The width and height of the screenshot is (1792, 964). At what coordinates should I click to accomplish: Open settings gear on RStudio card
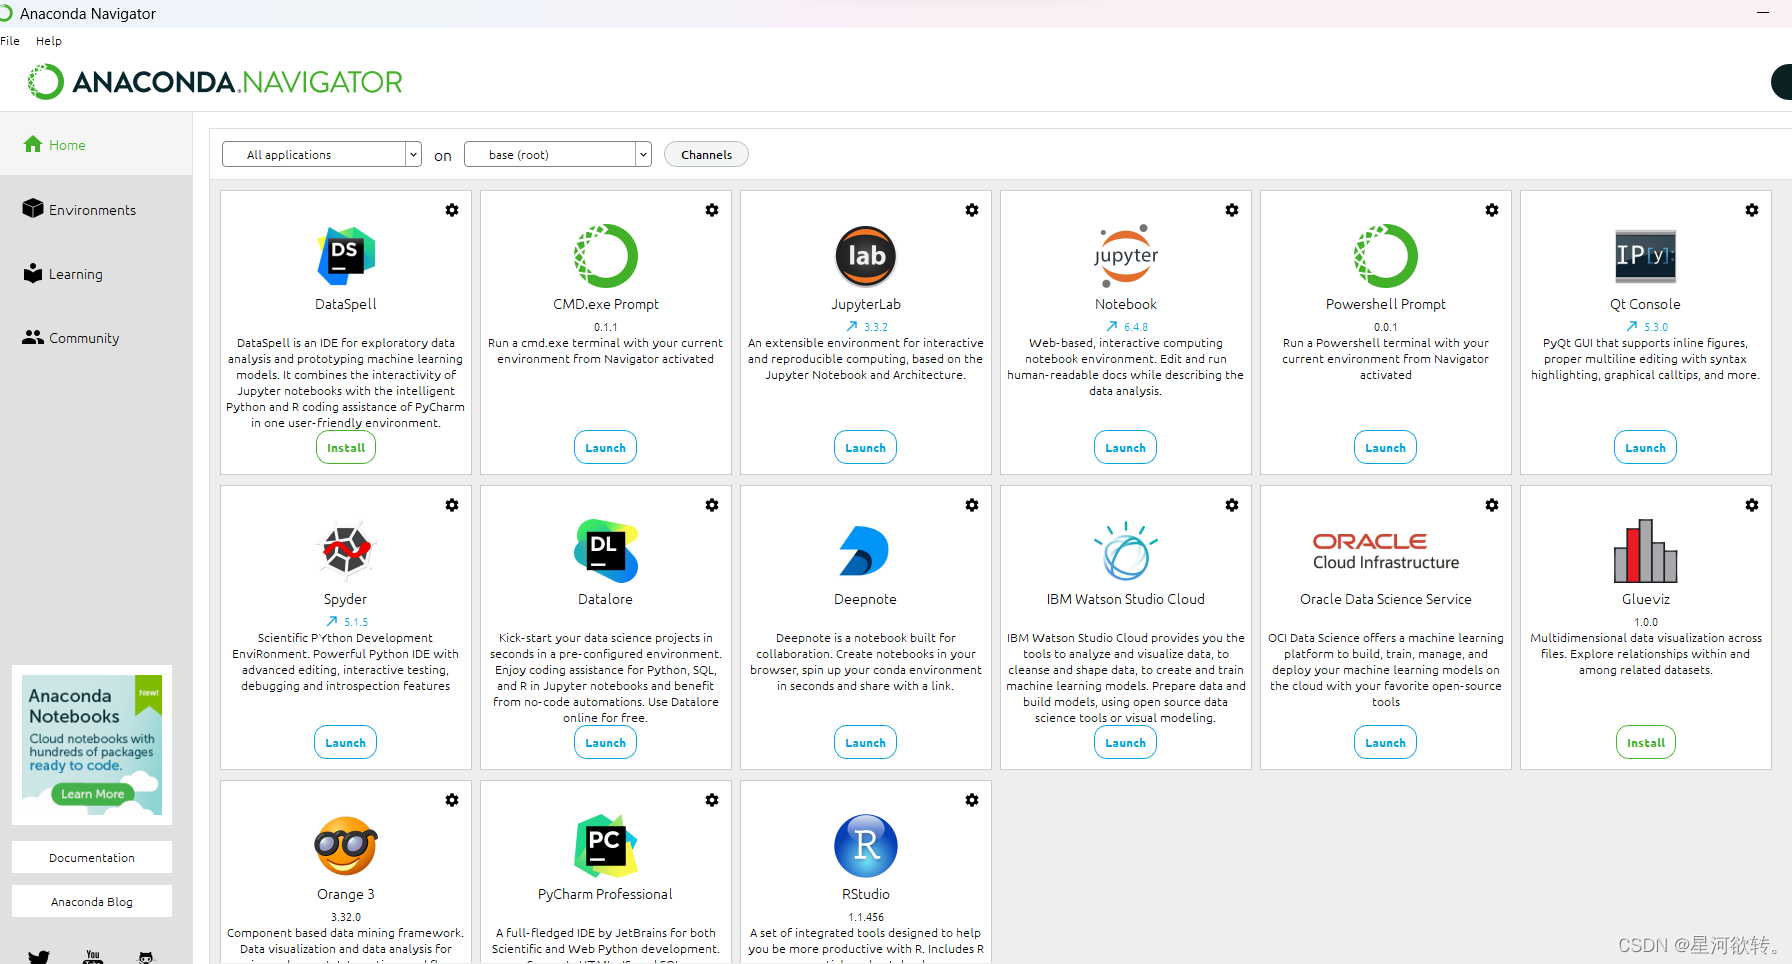click(972, 800)
